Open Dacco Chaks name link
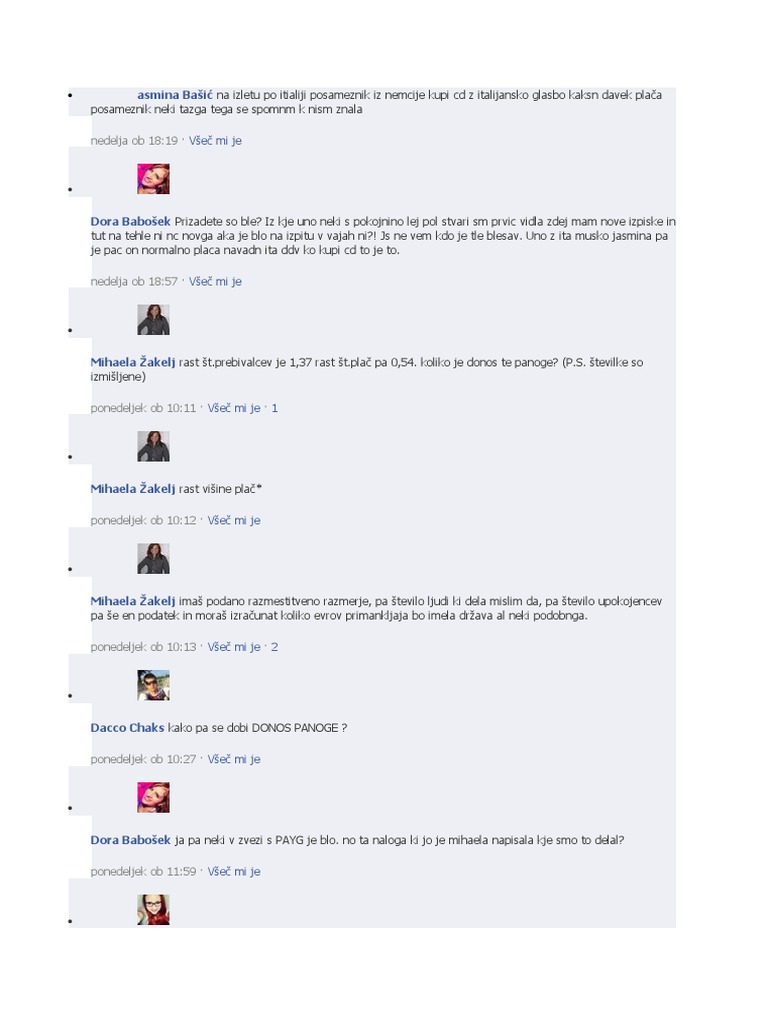This screenshot has height=1024, width=768. coord(127,728)
